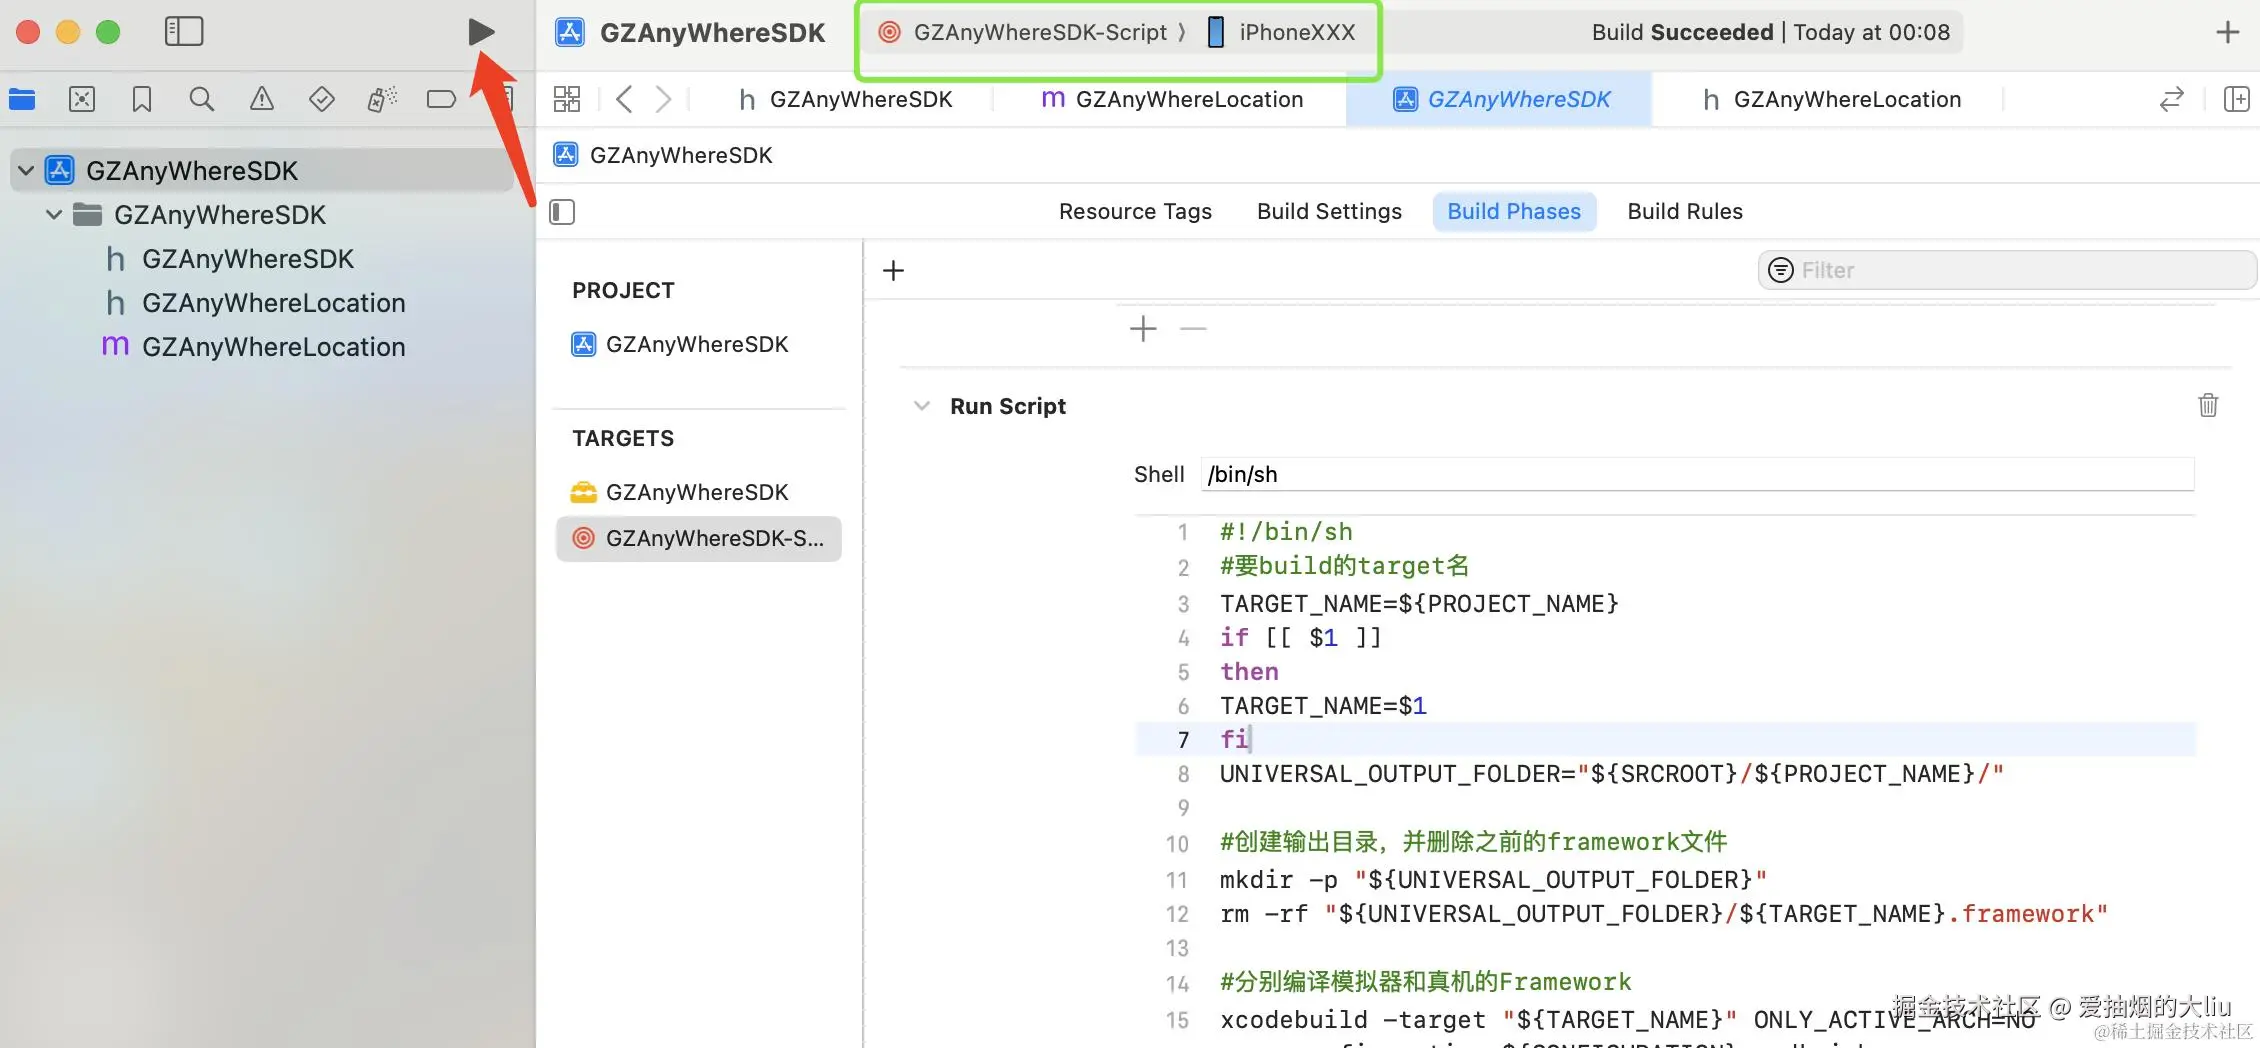Image resolution: width=2260 pixels, height=1048 pixels.
Task: Click the "fi" script line
Action: tap(1234, 740)
